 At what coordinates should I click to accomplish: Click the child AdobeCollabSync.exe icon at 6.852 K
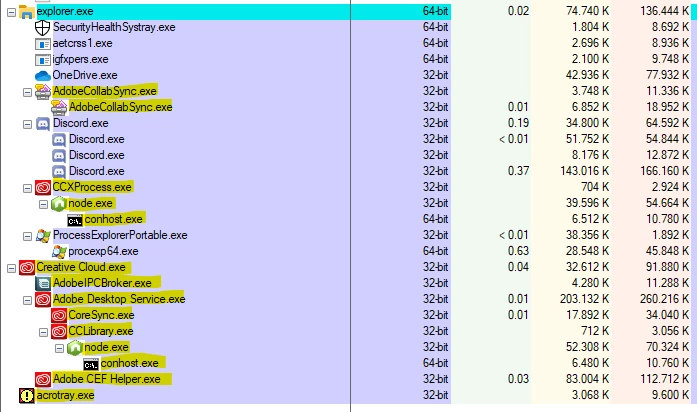tap(59, 108)
